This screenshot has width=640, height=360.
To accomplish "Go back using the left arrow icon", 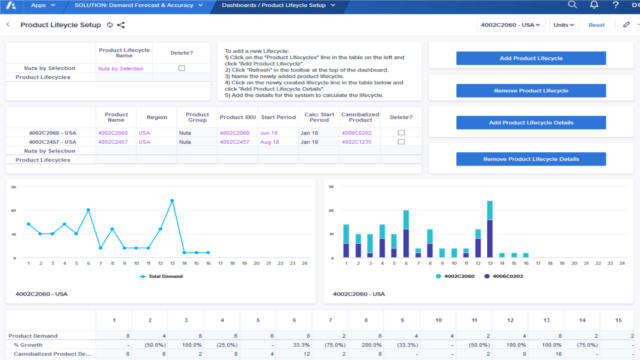I will point(8,25).
